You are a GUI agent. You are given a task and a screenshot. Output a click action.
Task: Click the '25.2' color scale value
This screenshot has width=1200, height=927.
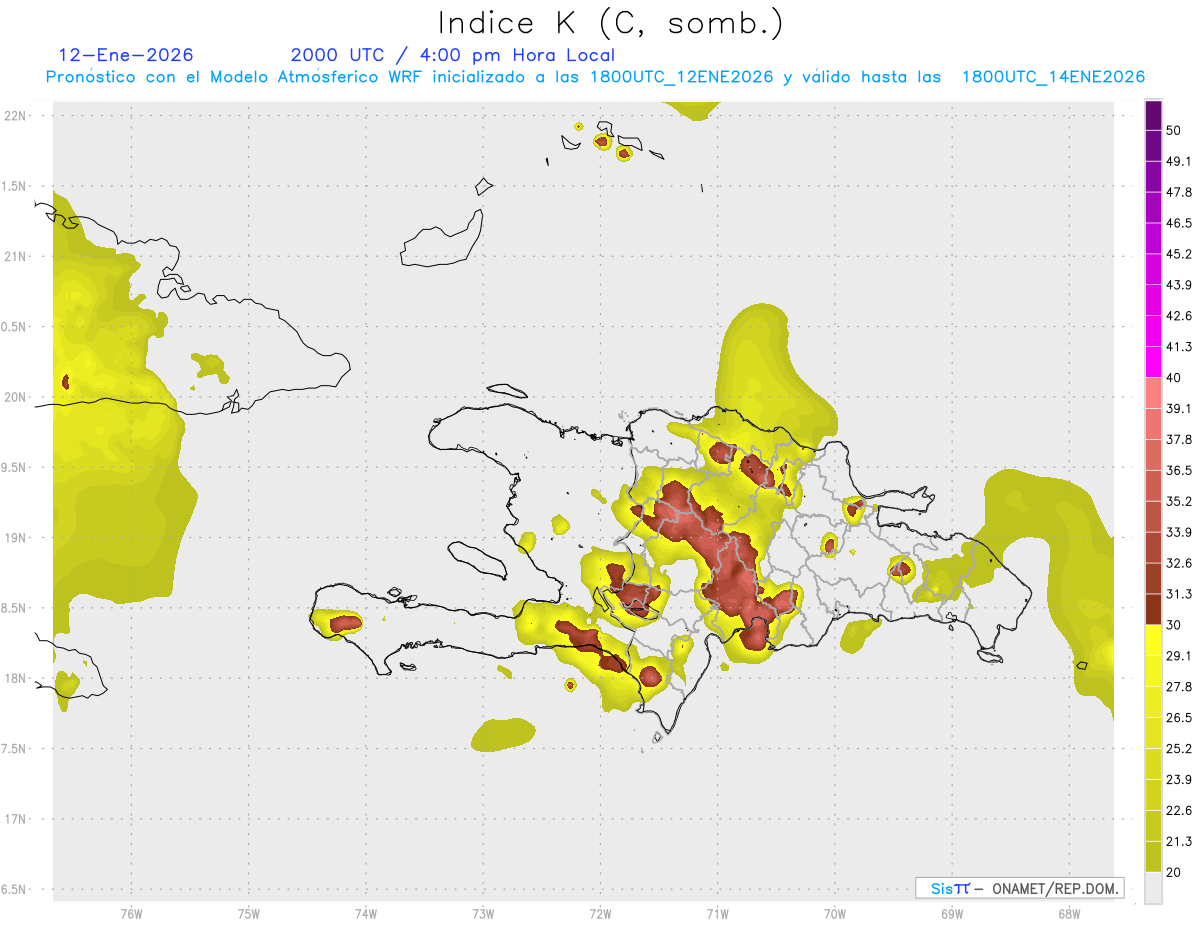(1179, 749)
